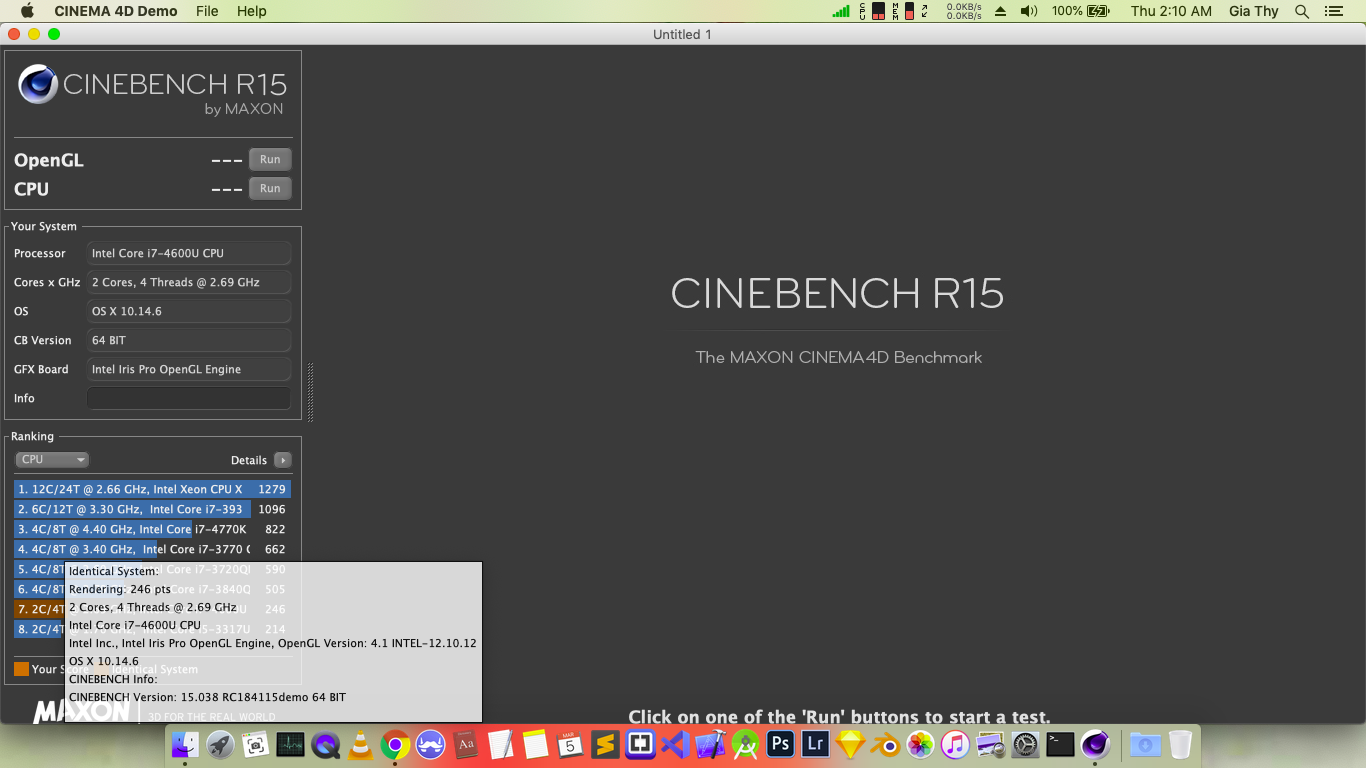Select ranking row 4 i7-3770 662

(x=152, y=549)
